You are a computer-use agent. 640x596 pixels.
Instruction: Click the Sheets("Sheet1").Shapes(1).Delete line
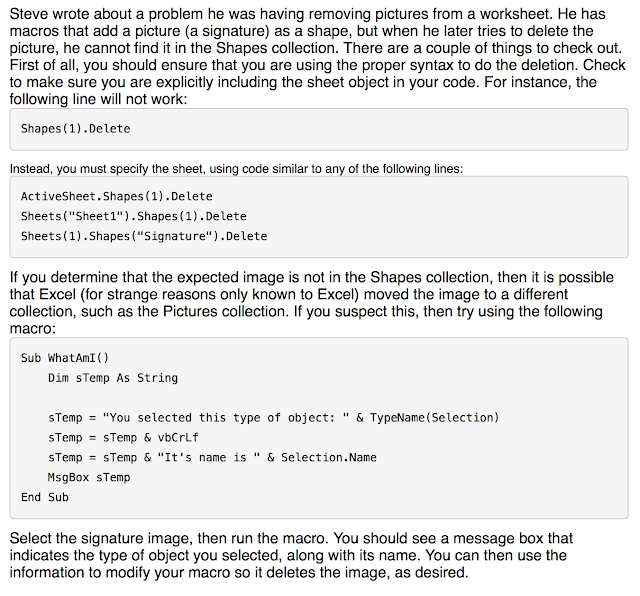pos(134,216)
